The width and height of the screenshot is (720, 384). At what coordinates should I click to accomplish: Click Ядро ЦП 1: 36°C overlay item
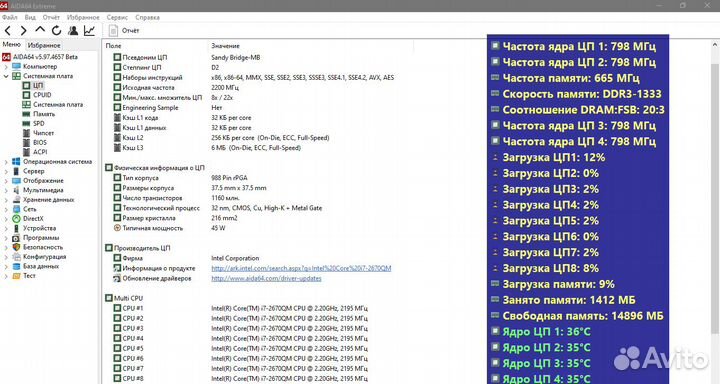[540, 332]
